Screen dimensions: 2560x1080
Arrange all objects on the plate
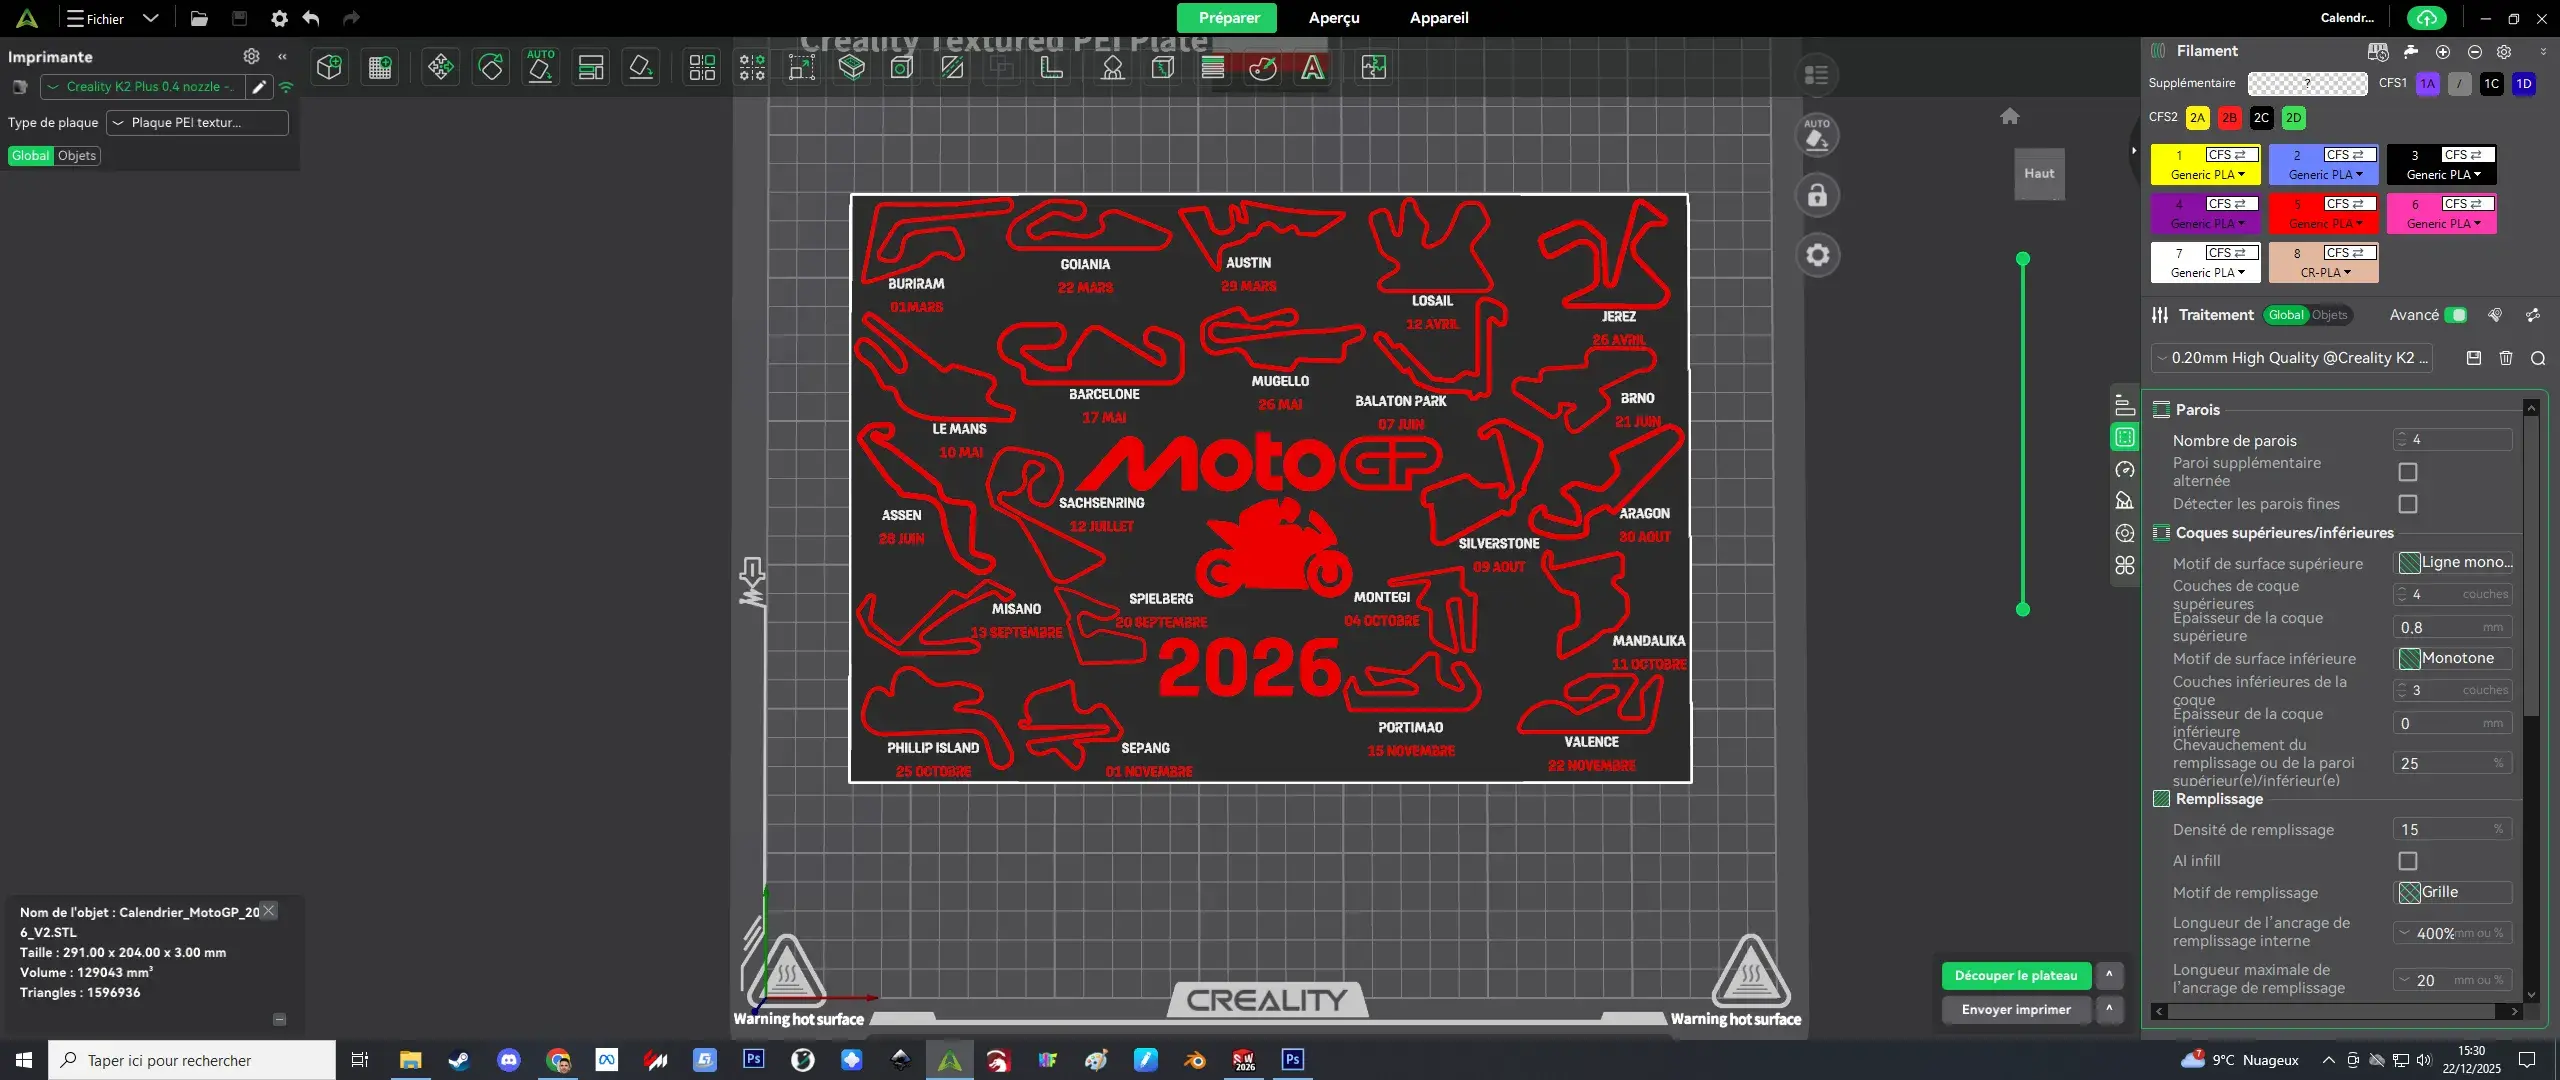coord(591,67)
